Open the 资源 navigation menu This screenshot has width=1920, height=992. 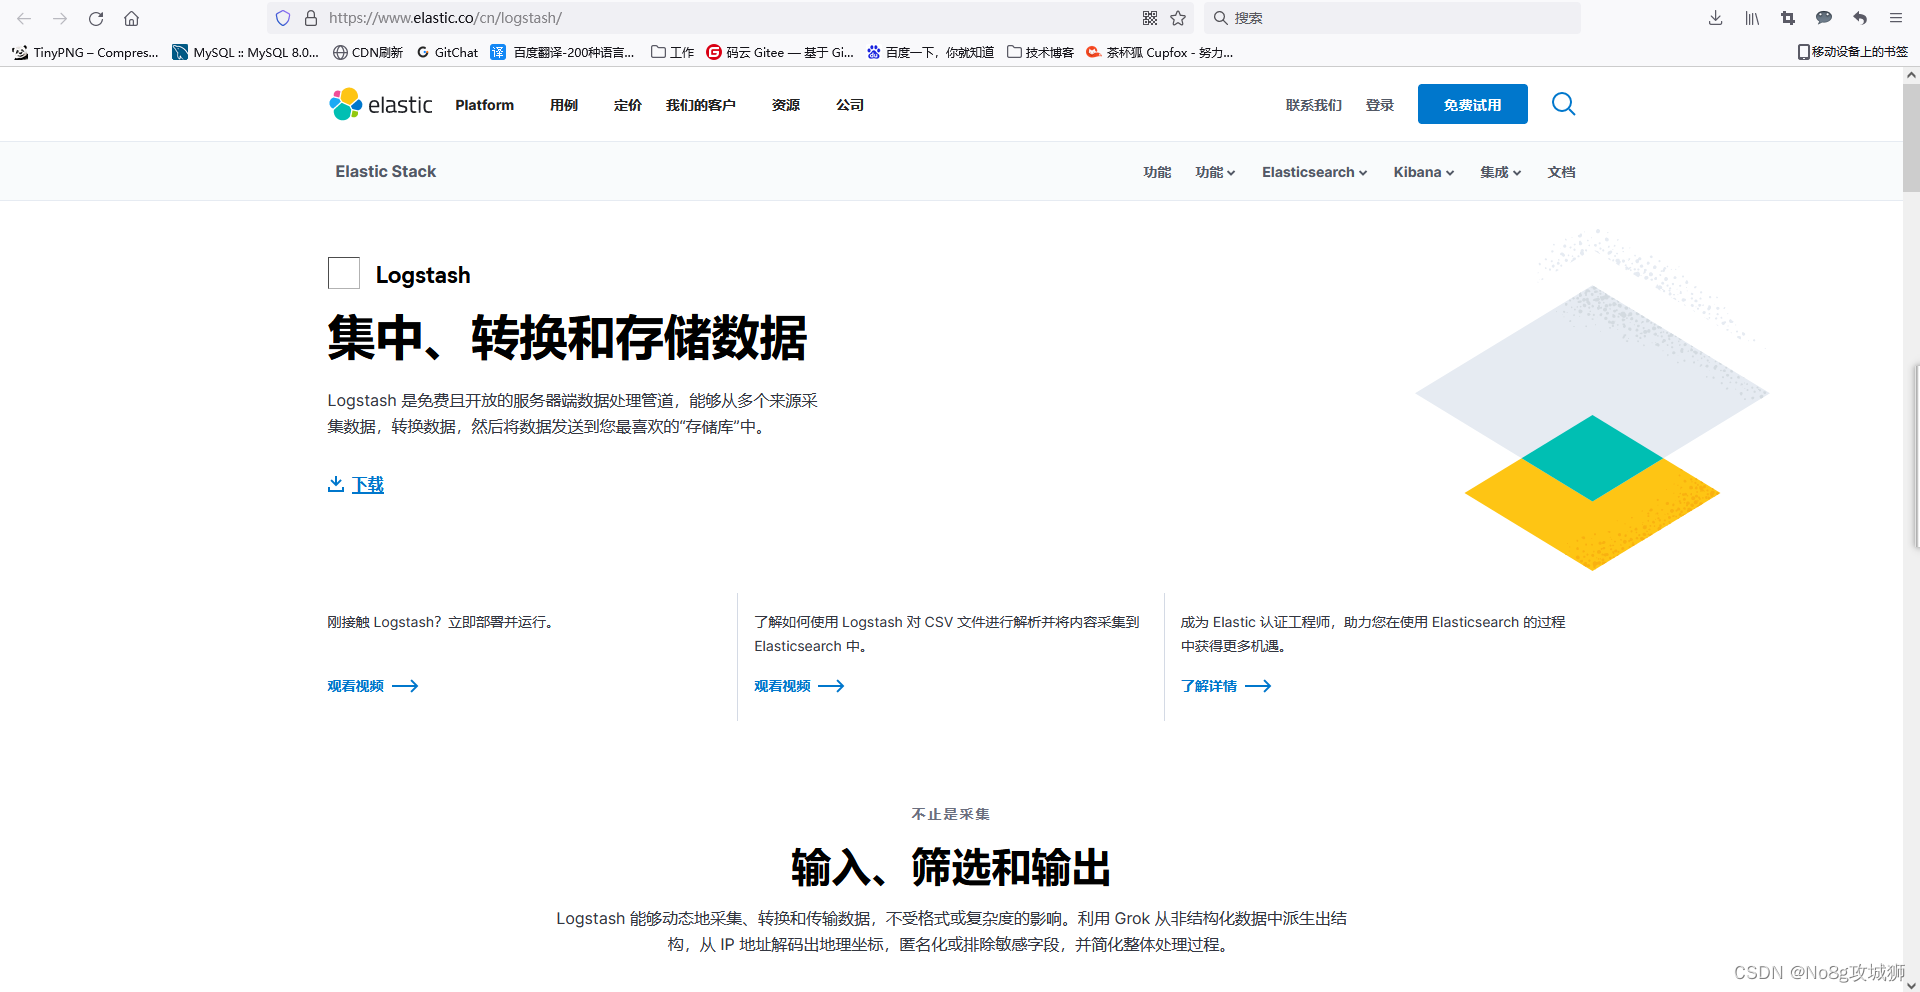coord(786,104)
